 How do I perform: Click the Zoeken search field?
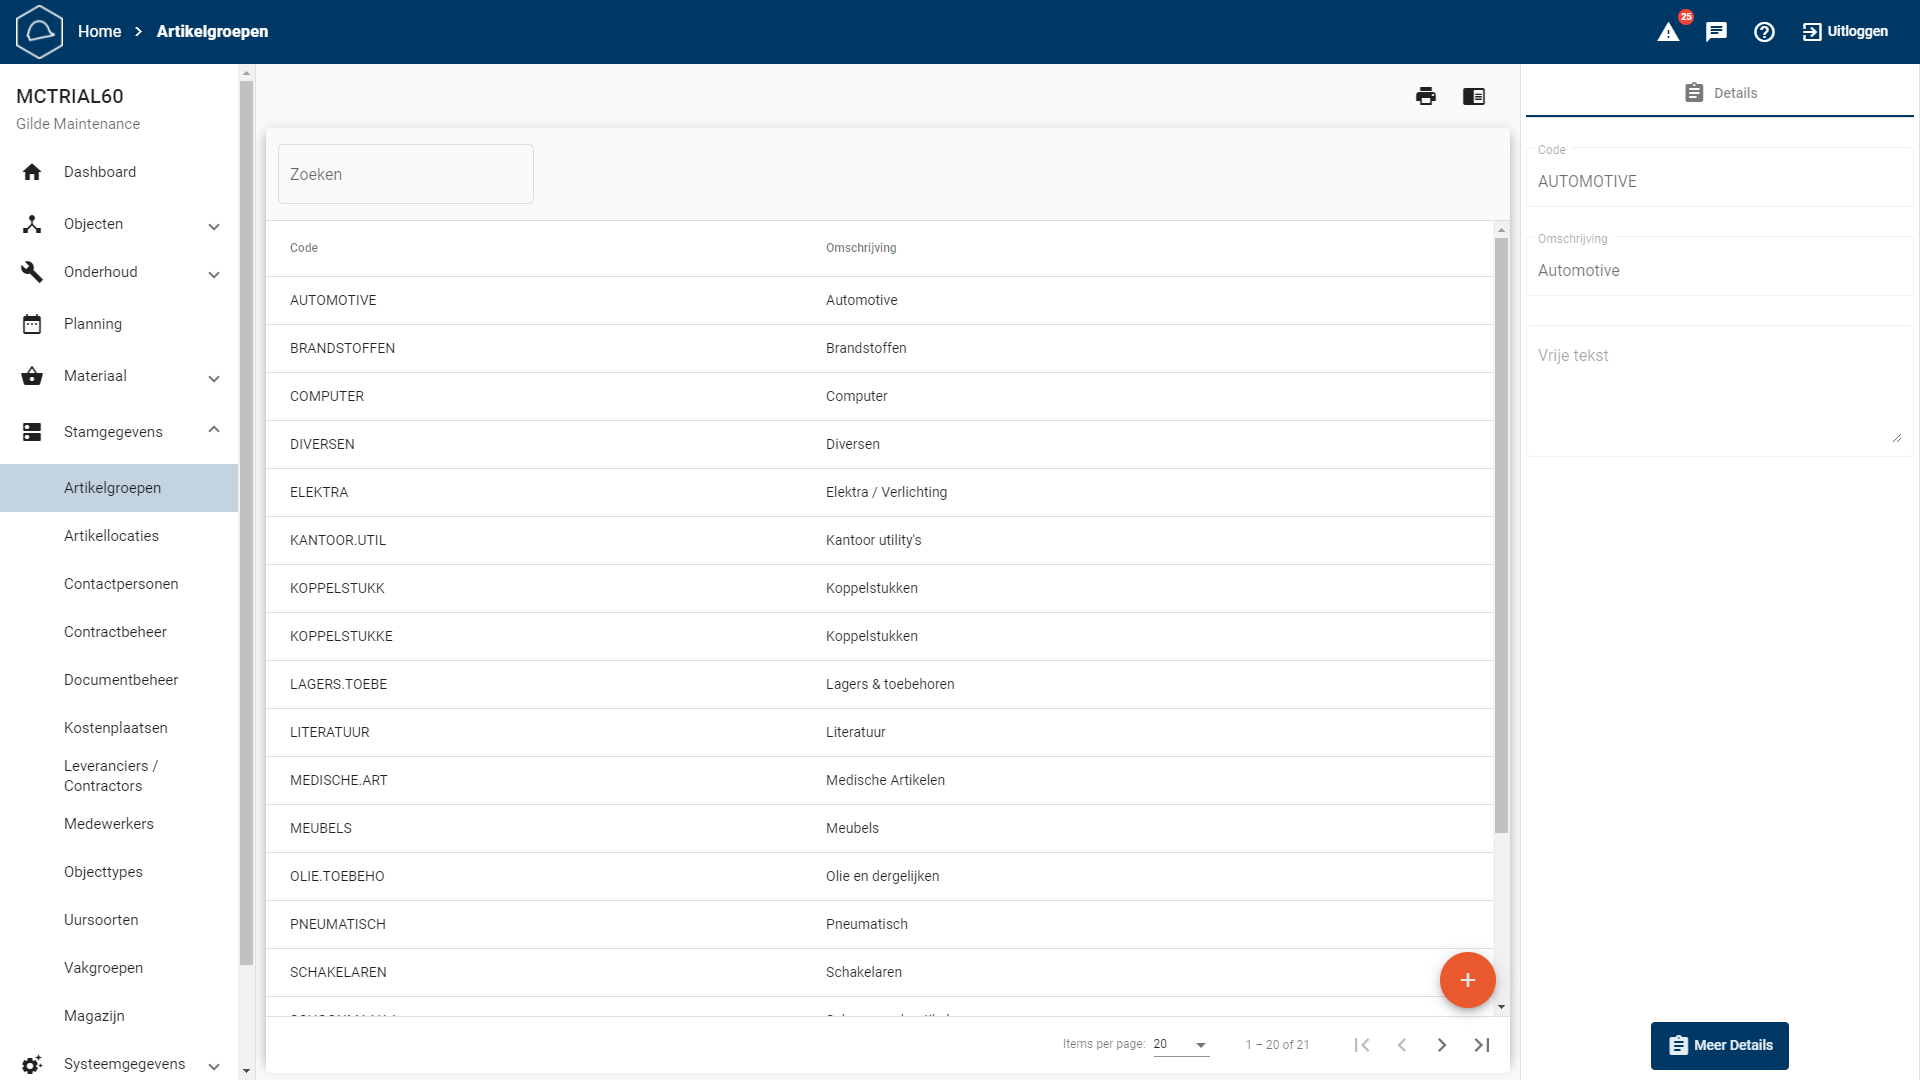tap(405, 174)
